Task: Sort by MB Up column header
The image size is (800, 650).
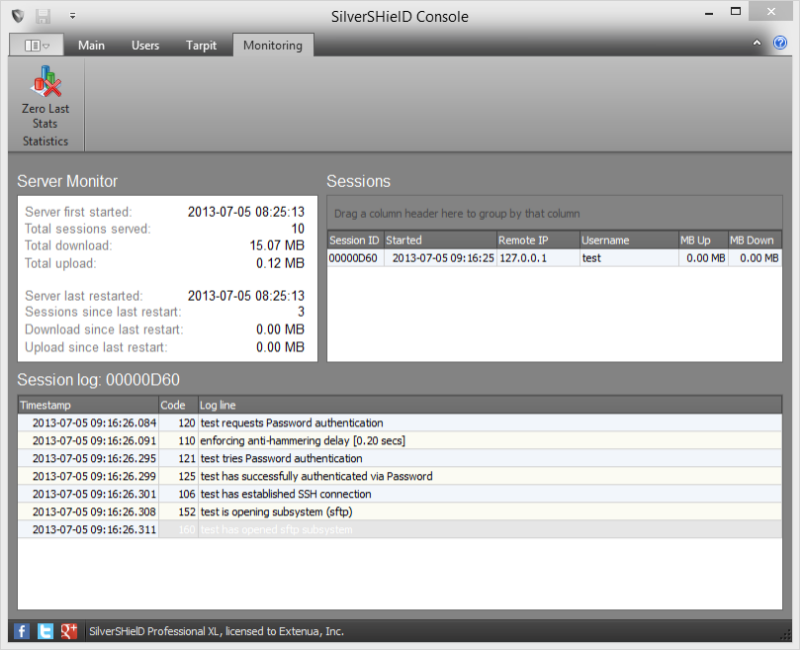Action: coord(703,240)
